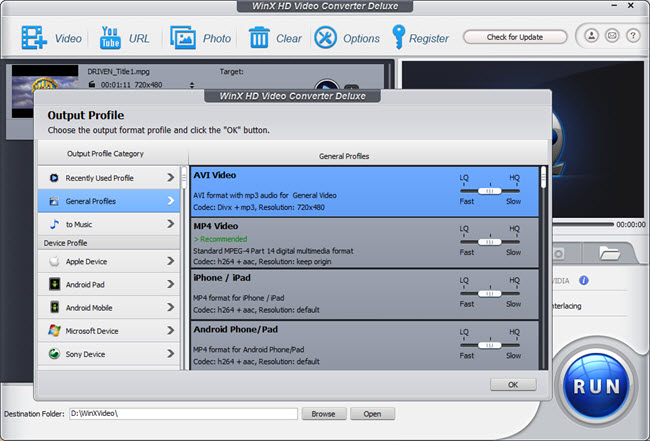Click the Android Mobile icon
The image size is (650, 441).
(x=54, y=308)
